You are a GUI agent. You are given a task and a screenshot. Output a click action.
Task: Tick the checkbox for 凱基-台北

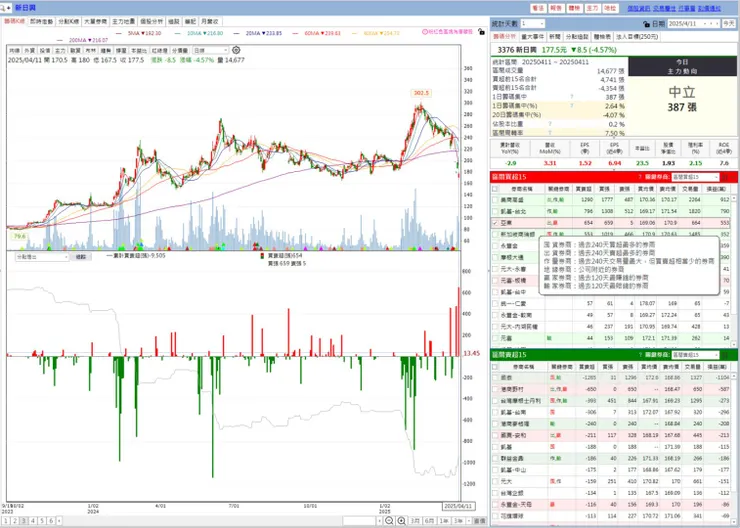[495, 211]
